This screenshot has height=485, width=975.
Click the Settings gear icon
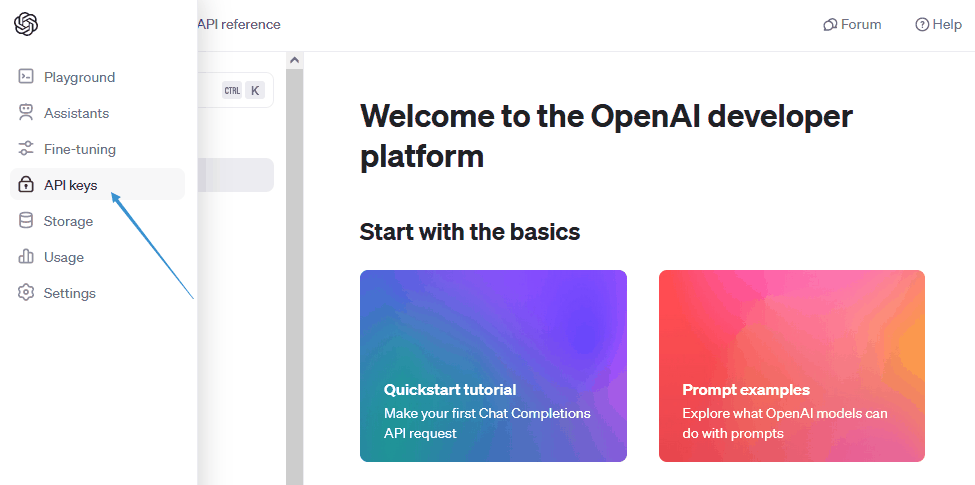coord(25,293)
